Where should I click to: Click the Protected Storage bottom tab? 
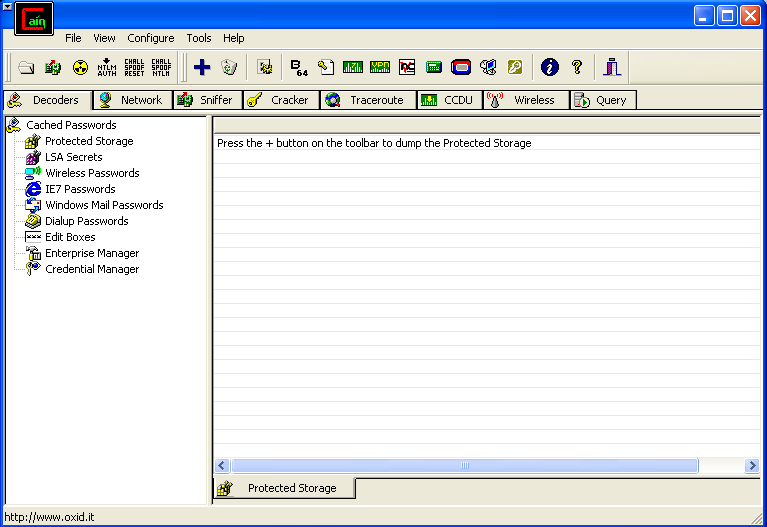[285, 488]
